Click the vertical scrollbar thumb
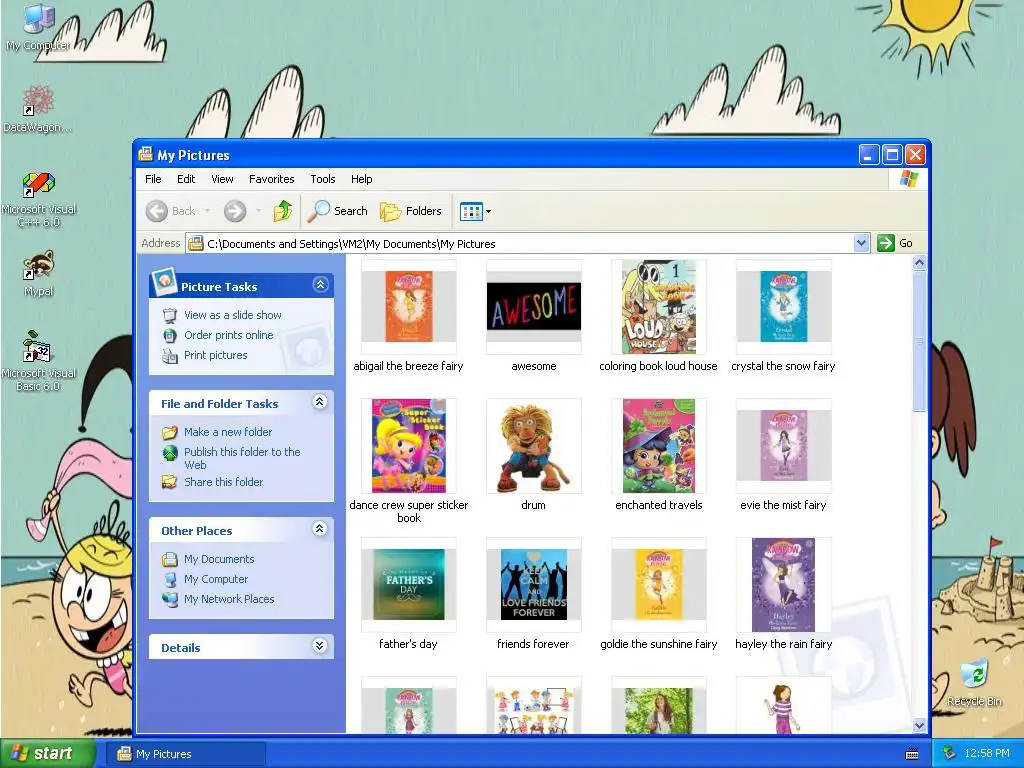Viewport: 1024px width, 768px height. click(919, 341)
